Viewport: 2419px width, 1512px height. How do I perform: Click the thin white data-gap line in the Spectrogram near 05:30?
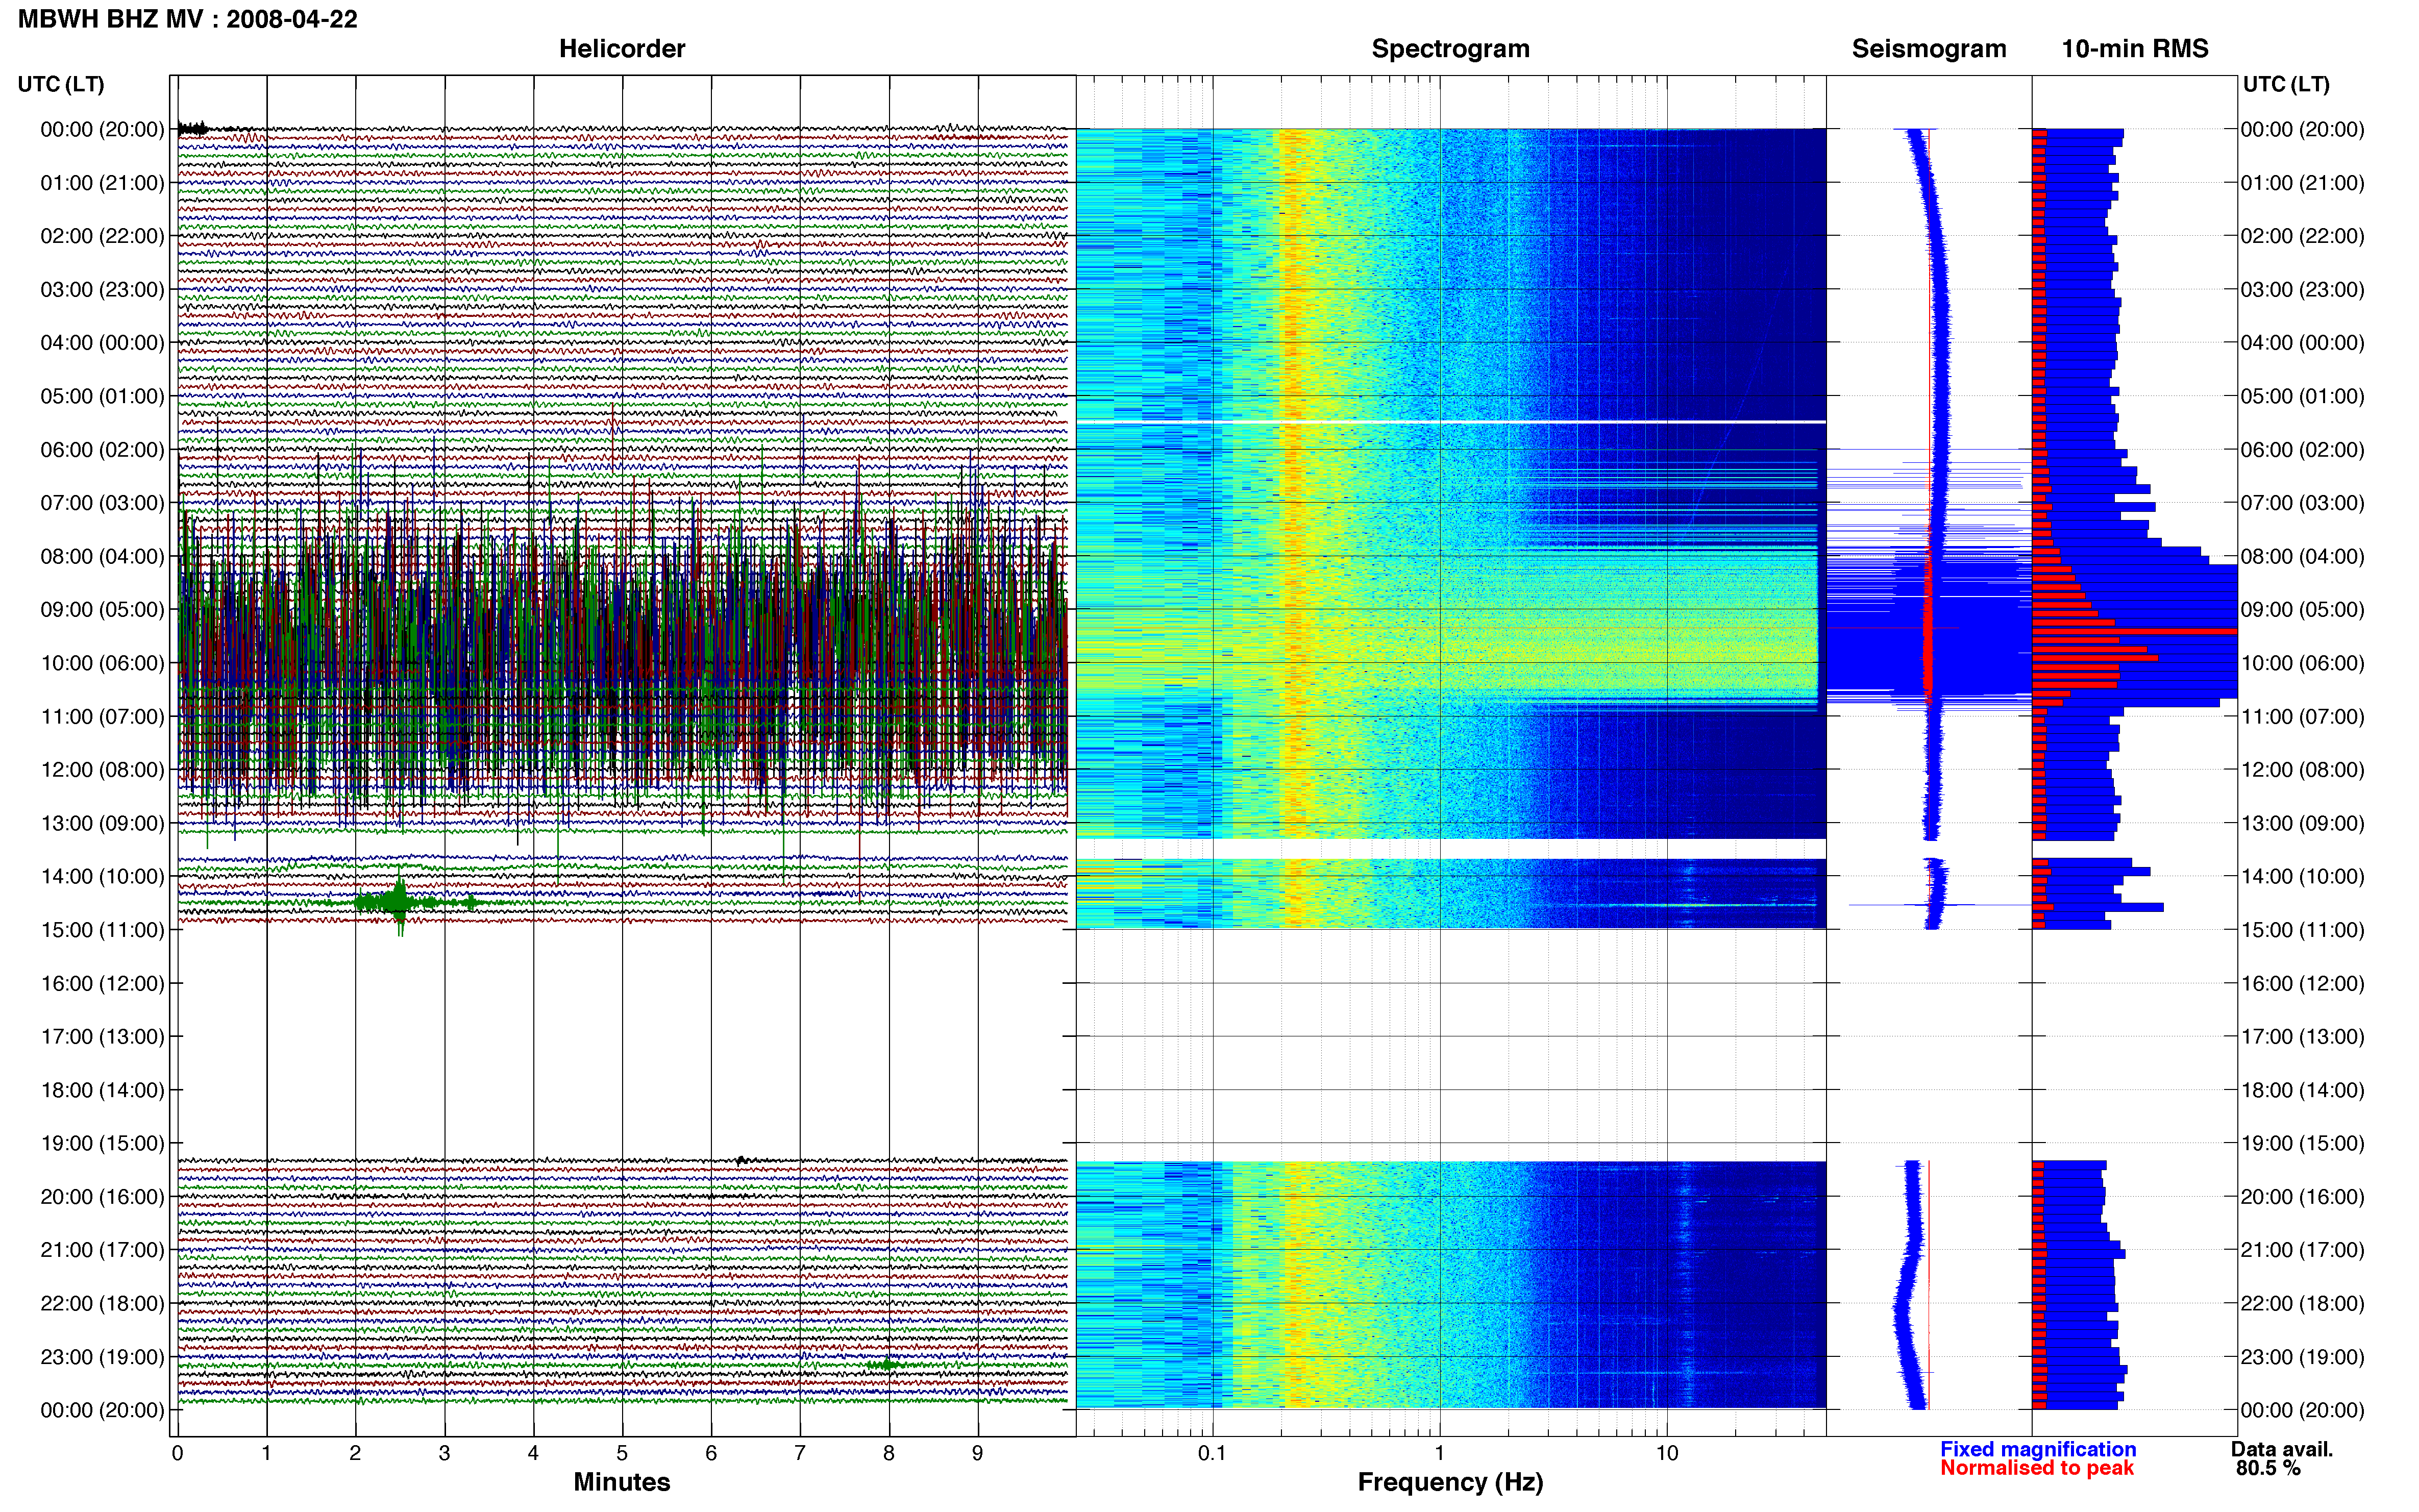(1451, 422)
